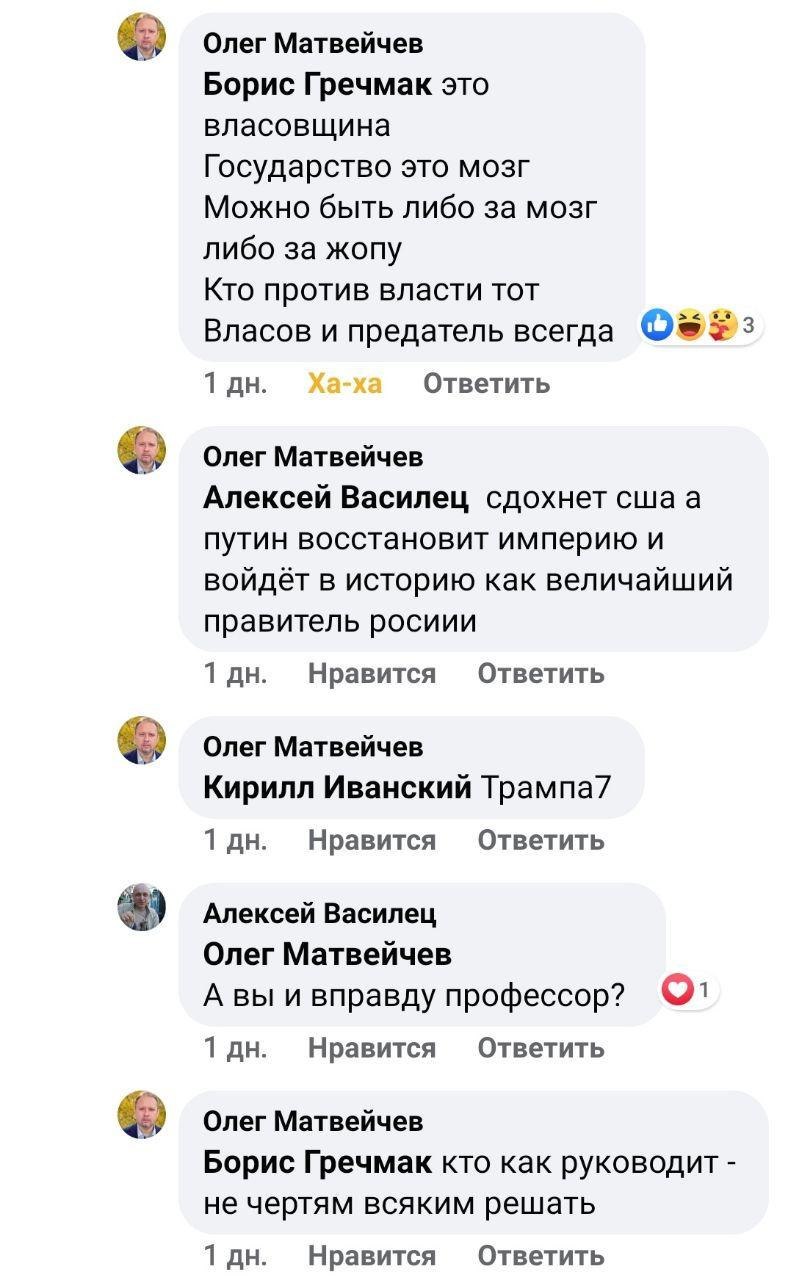Toggle the Ха-ха reaction under the власовщина comment
This screenshot has width=793, height=1280.
pyautogui.click(x=345, y=383)
